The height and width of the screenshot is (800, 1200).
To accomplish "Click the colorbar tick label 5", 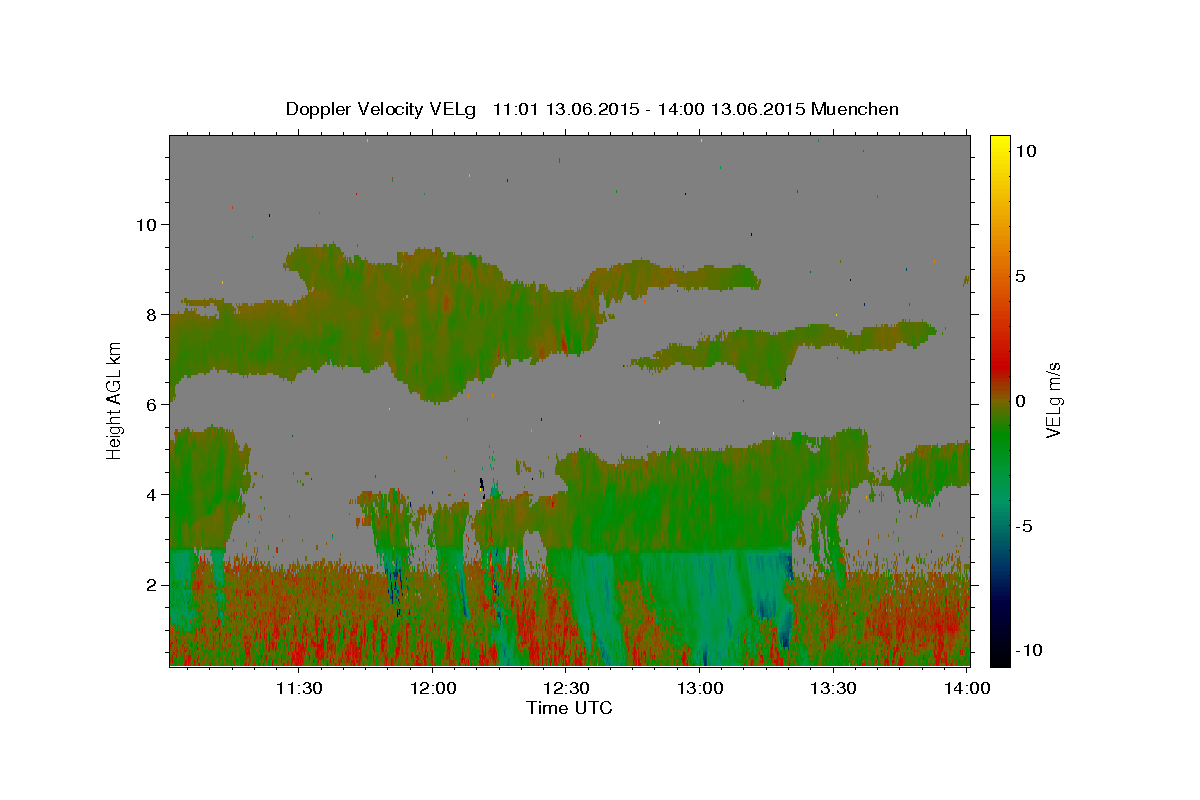I will point(1021,275).
